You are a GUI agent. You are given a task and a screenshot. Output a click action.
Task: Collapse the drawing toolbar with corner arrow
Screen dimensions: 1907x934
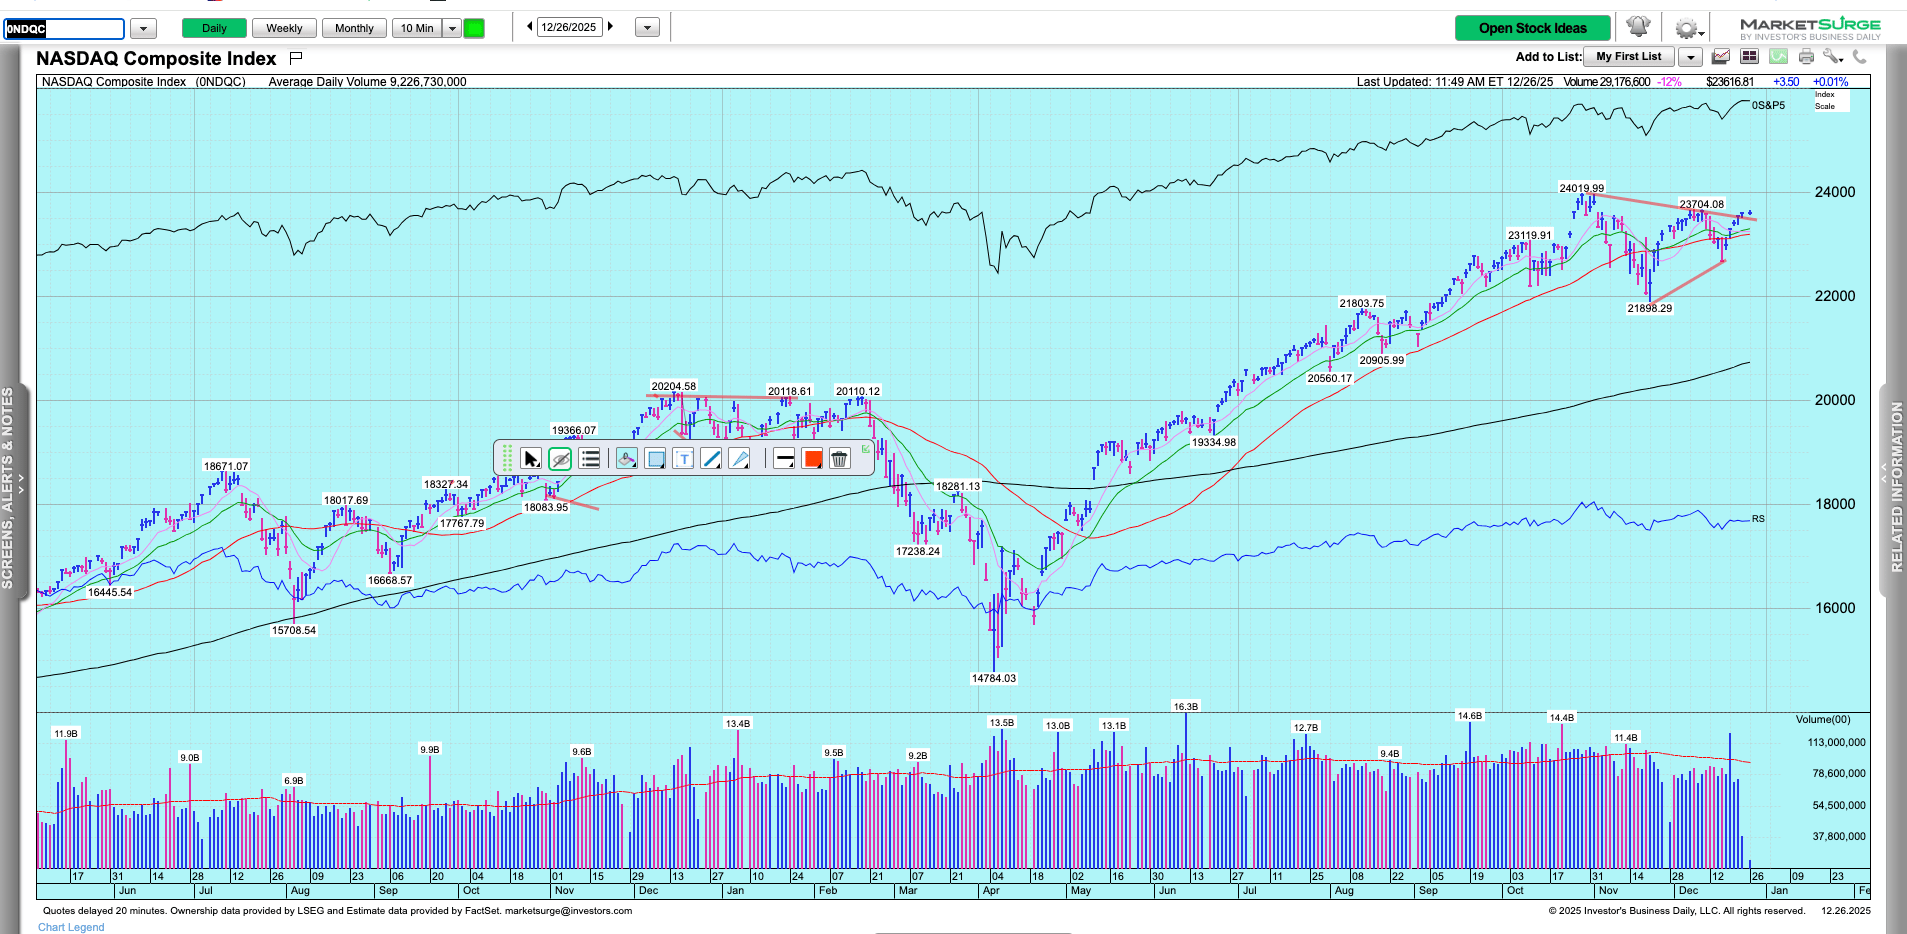865,449
